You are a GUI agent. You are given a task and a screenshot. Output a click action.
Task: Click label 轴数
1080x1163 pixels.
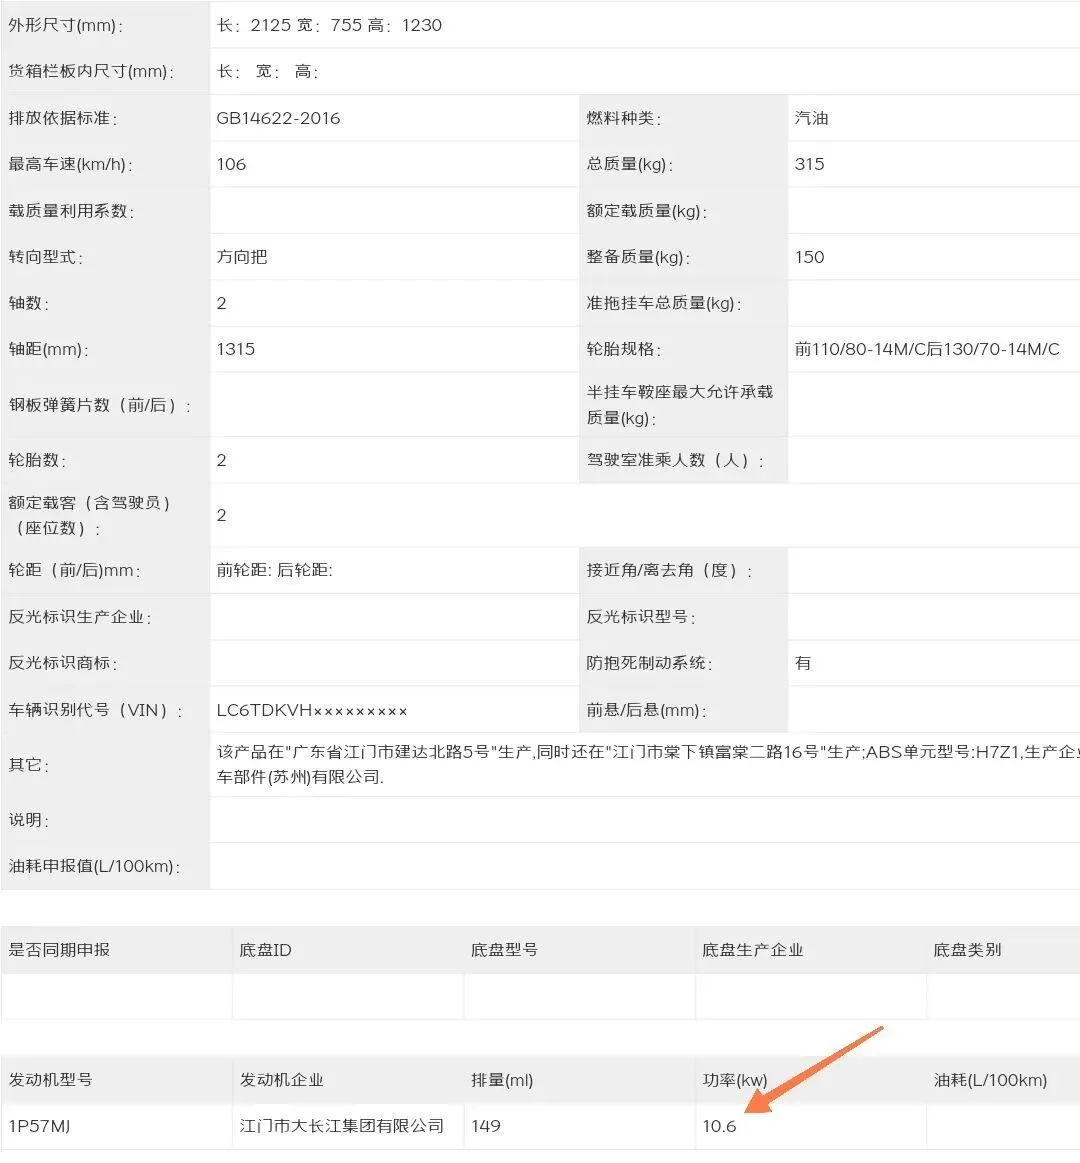28,303
